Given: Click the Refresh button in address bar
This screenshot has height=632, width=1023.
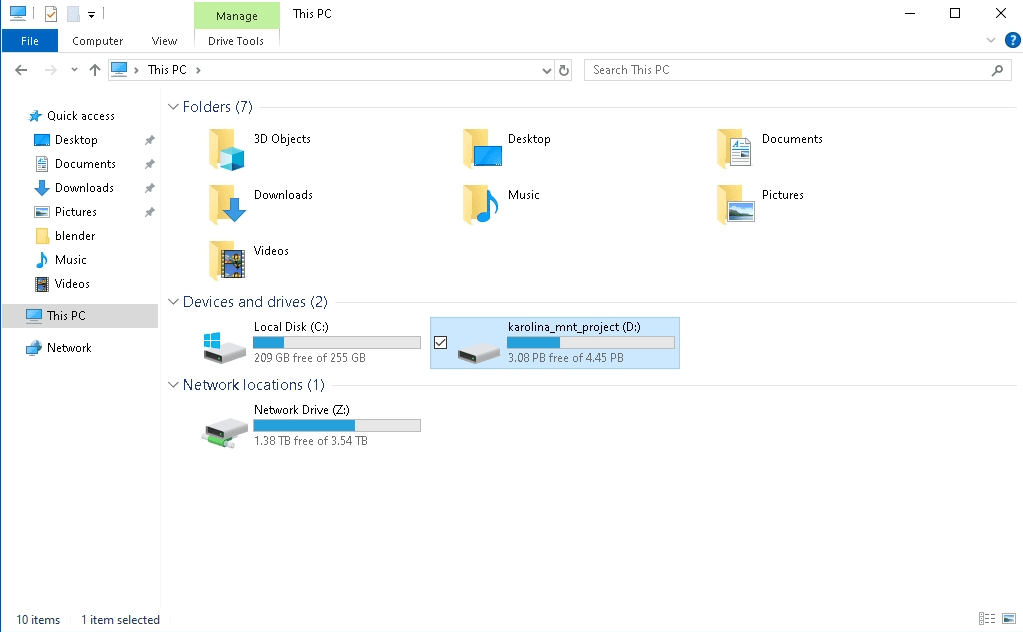Looking at the screenshot, I should (564, 70).
